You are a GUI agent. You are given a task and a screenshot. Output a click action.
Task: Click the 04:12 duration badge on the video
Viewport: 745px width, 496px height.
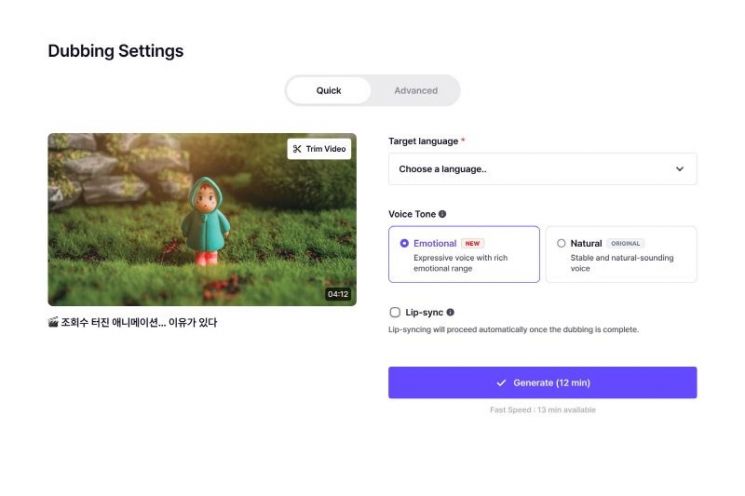click(337, 294)
